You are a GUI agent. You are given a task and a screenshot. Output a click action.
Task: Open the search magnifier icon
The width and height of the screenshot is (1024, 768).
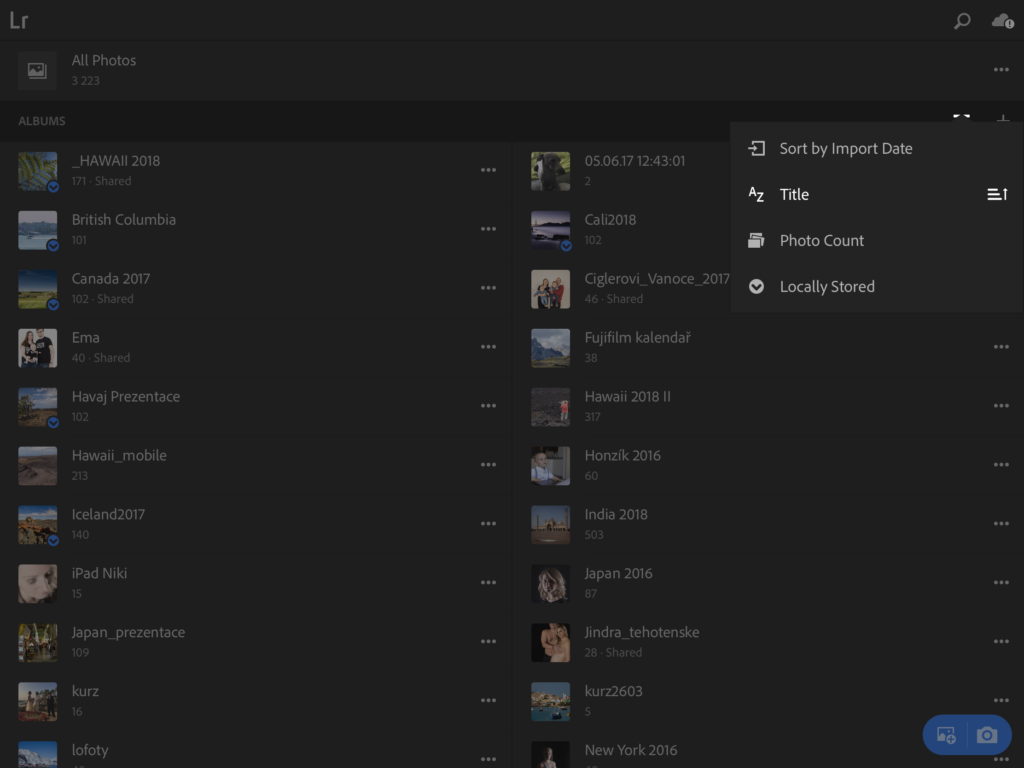click(x=962, y=21)
